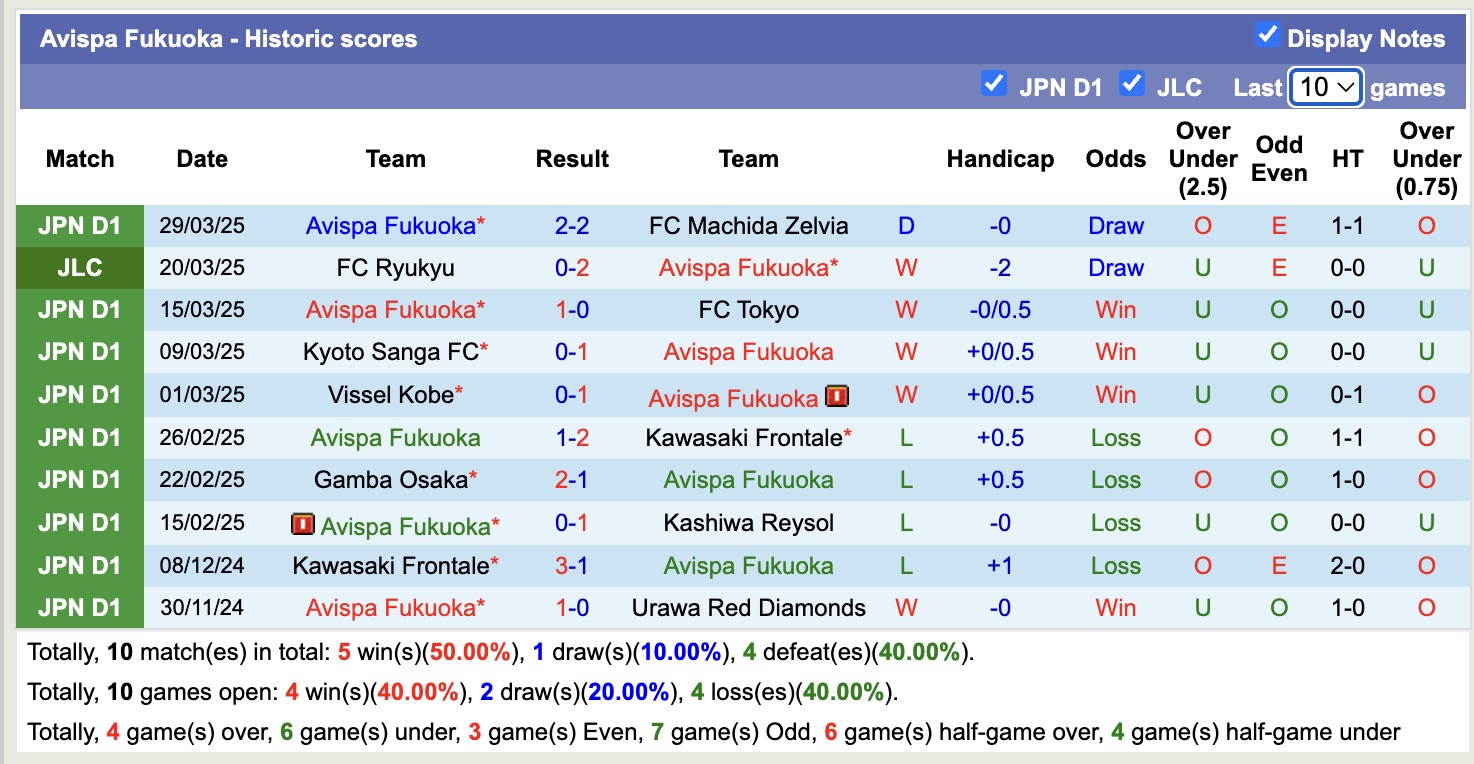Screen dimensions: 1474x764
Task: Select the Vissel Kobe team link
Action: click(x=390, y=394)
